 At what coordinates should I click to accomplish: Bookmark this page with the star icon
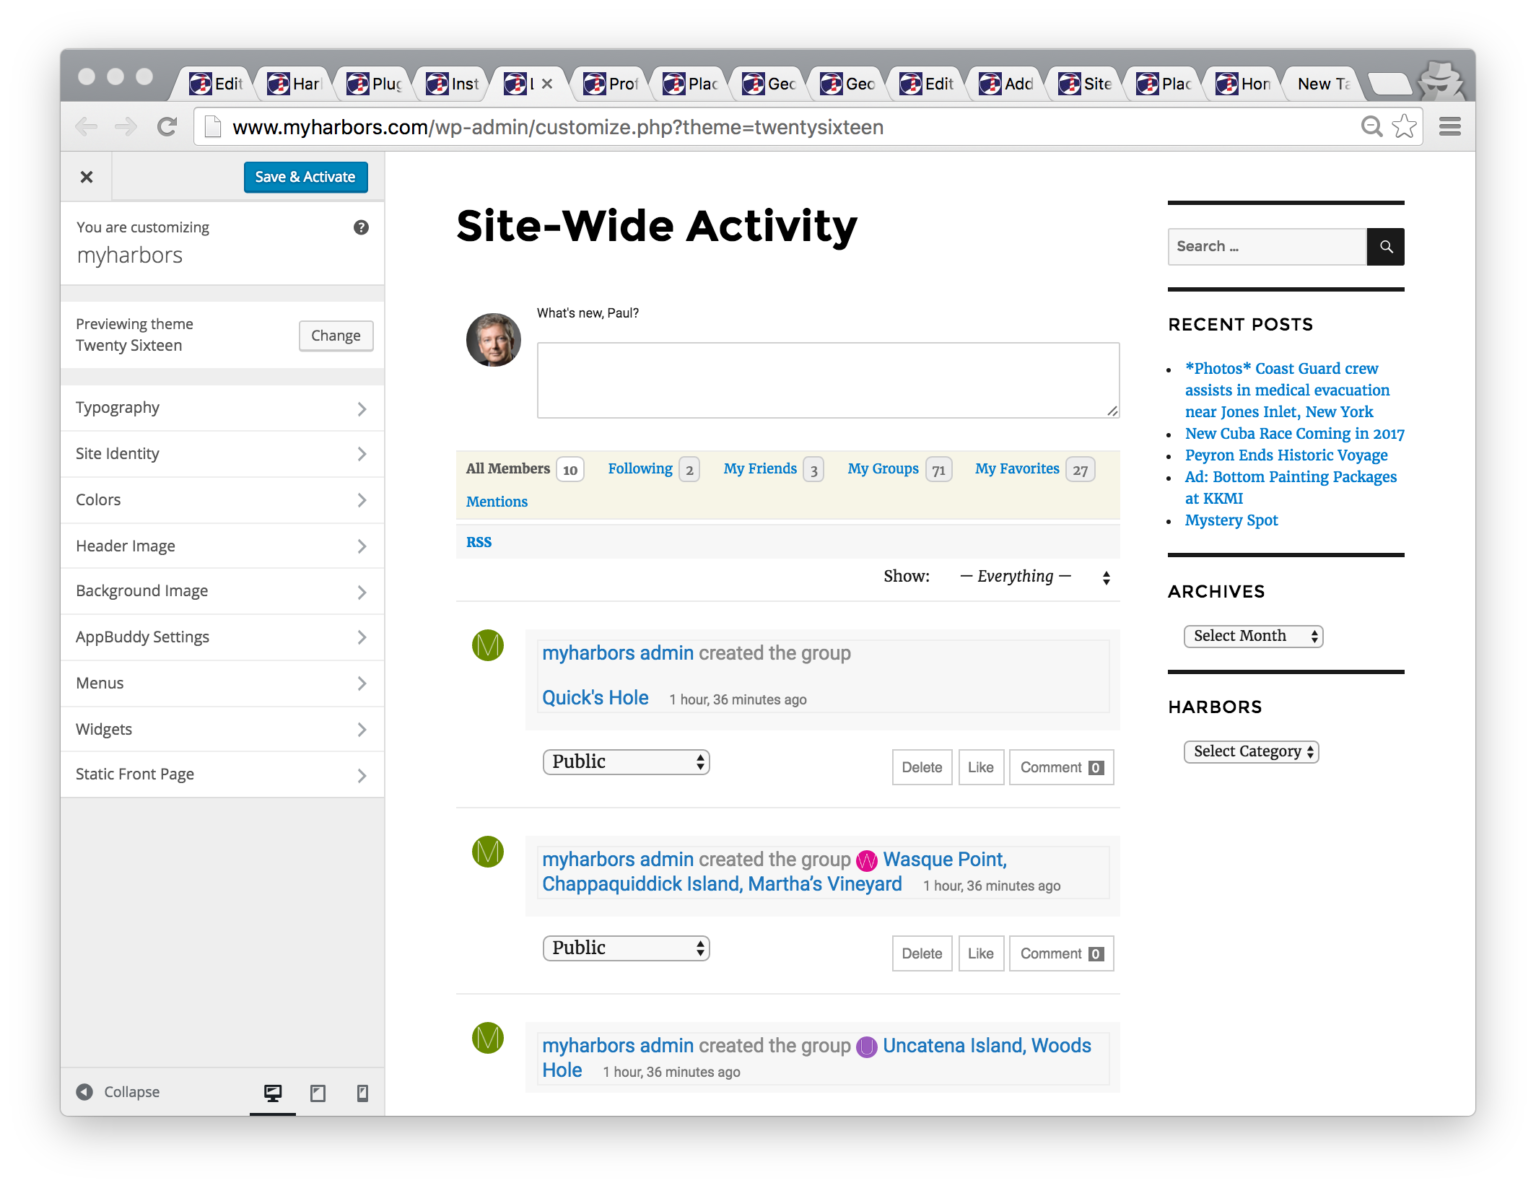(1405, 126)
